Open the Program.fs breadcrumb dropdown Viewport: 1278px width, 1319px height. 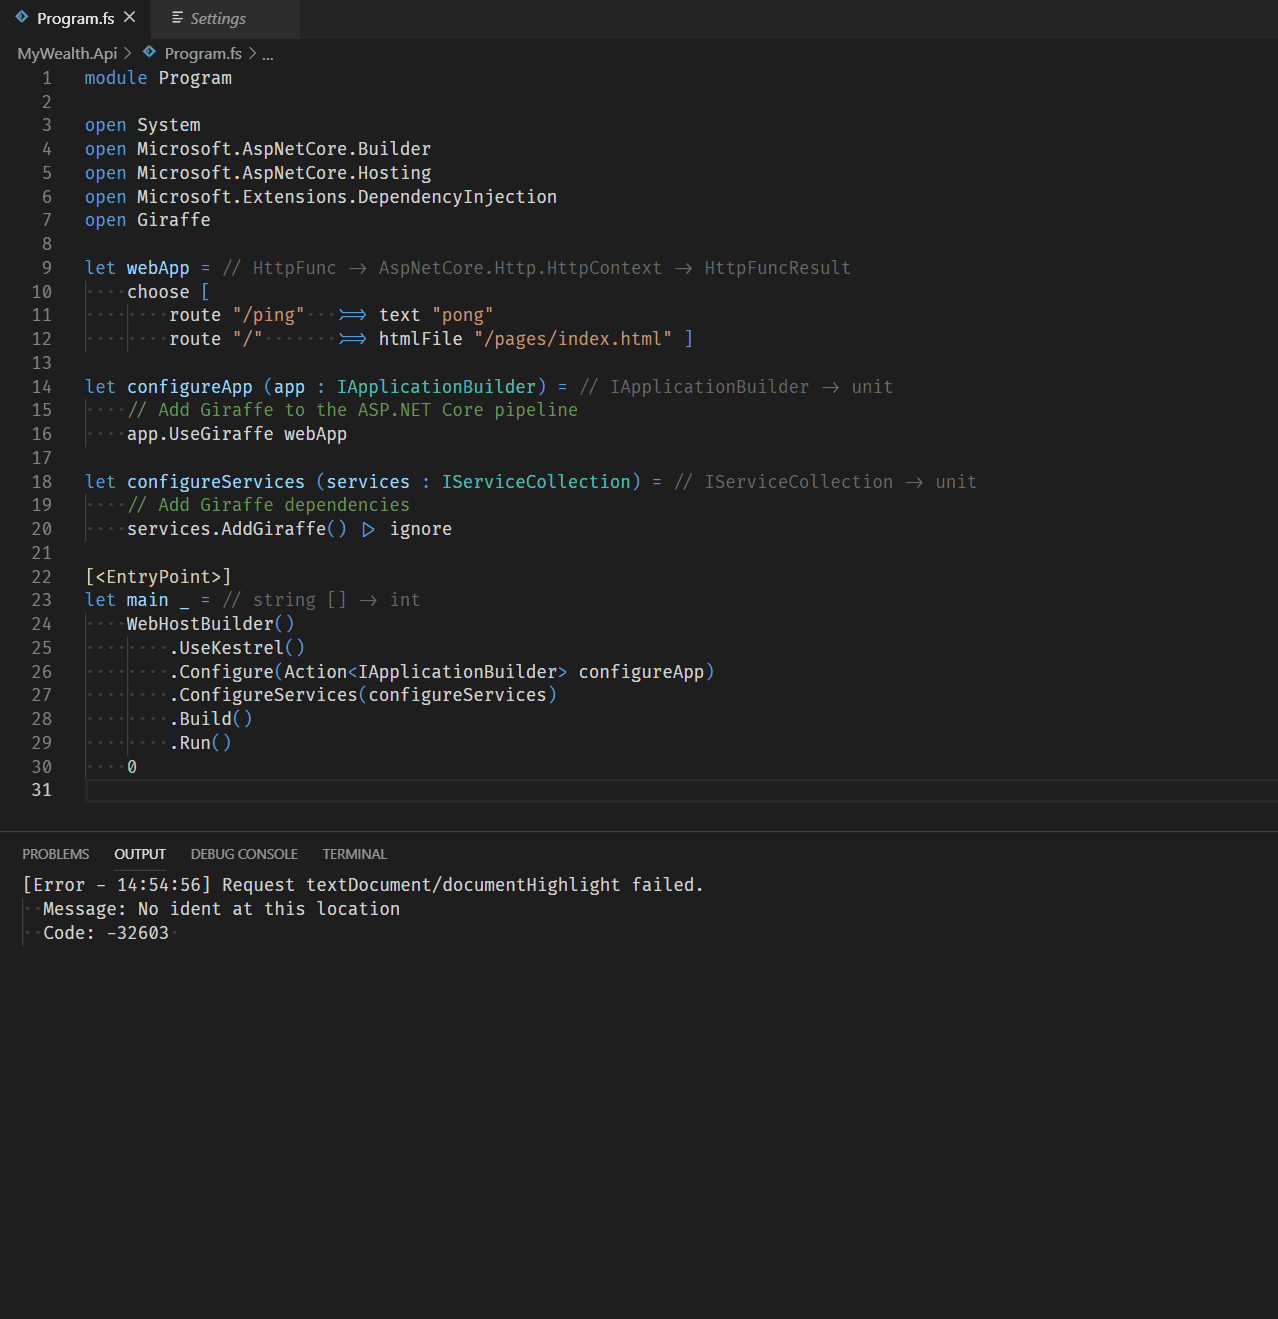coord(204,53)
